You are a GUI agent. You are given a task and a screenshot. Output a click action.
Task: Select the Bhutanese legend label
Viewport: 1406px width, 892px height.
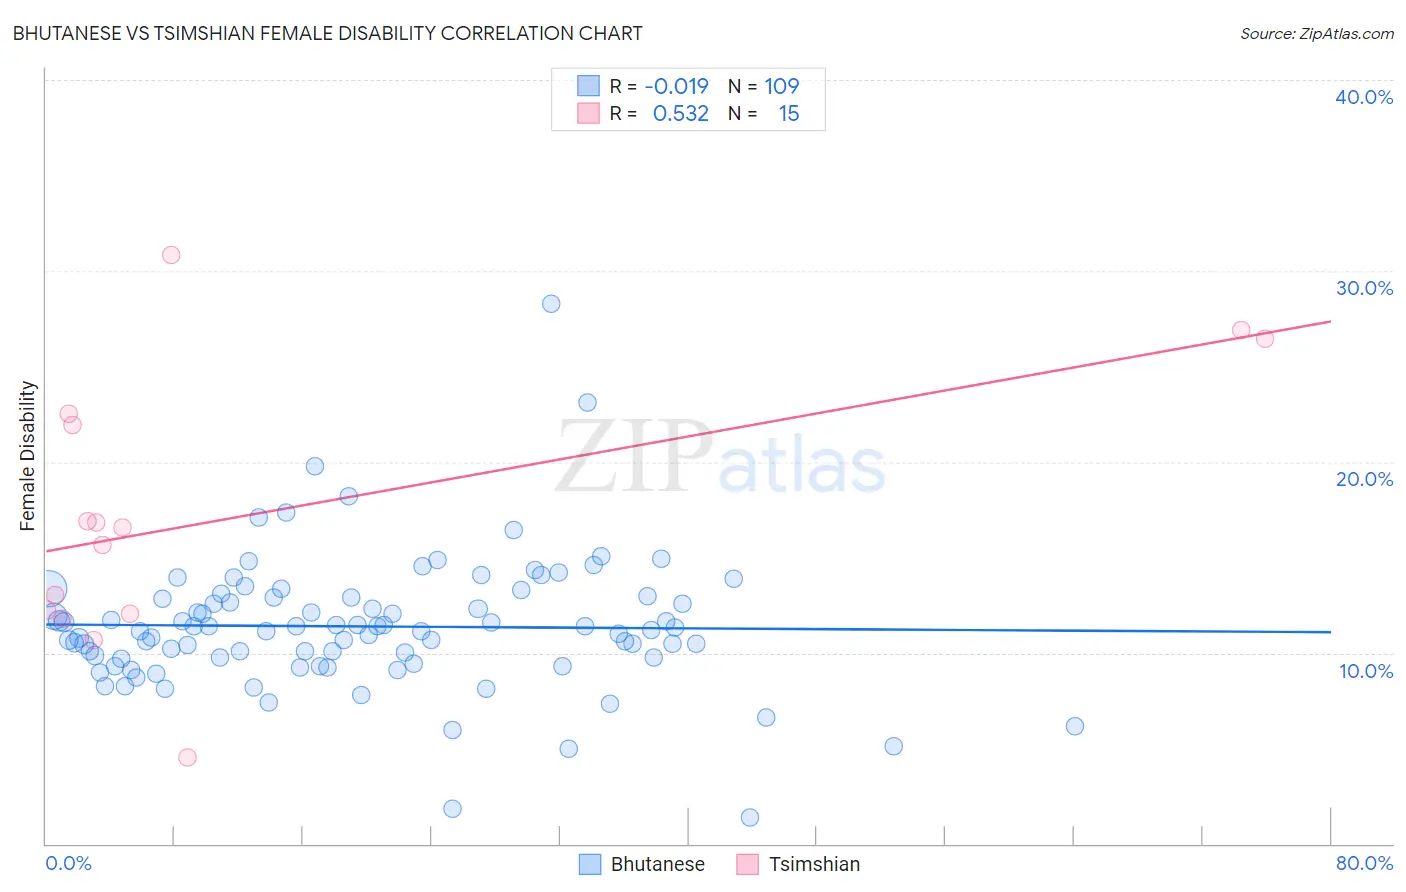tap(657, 864)
